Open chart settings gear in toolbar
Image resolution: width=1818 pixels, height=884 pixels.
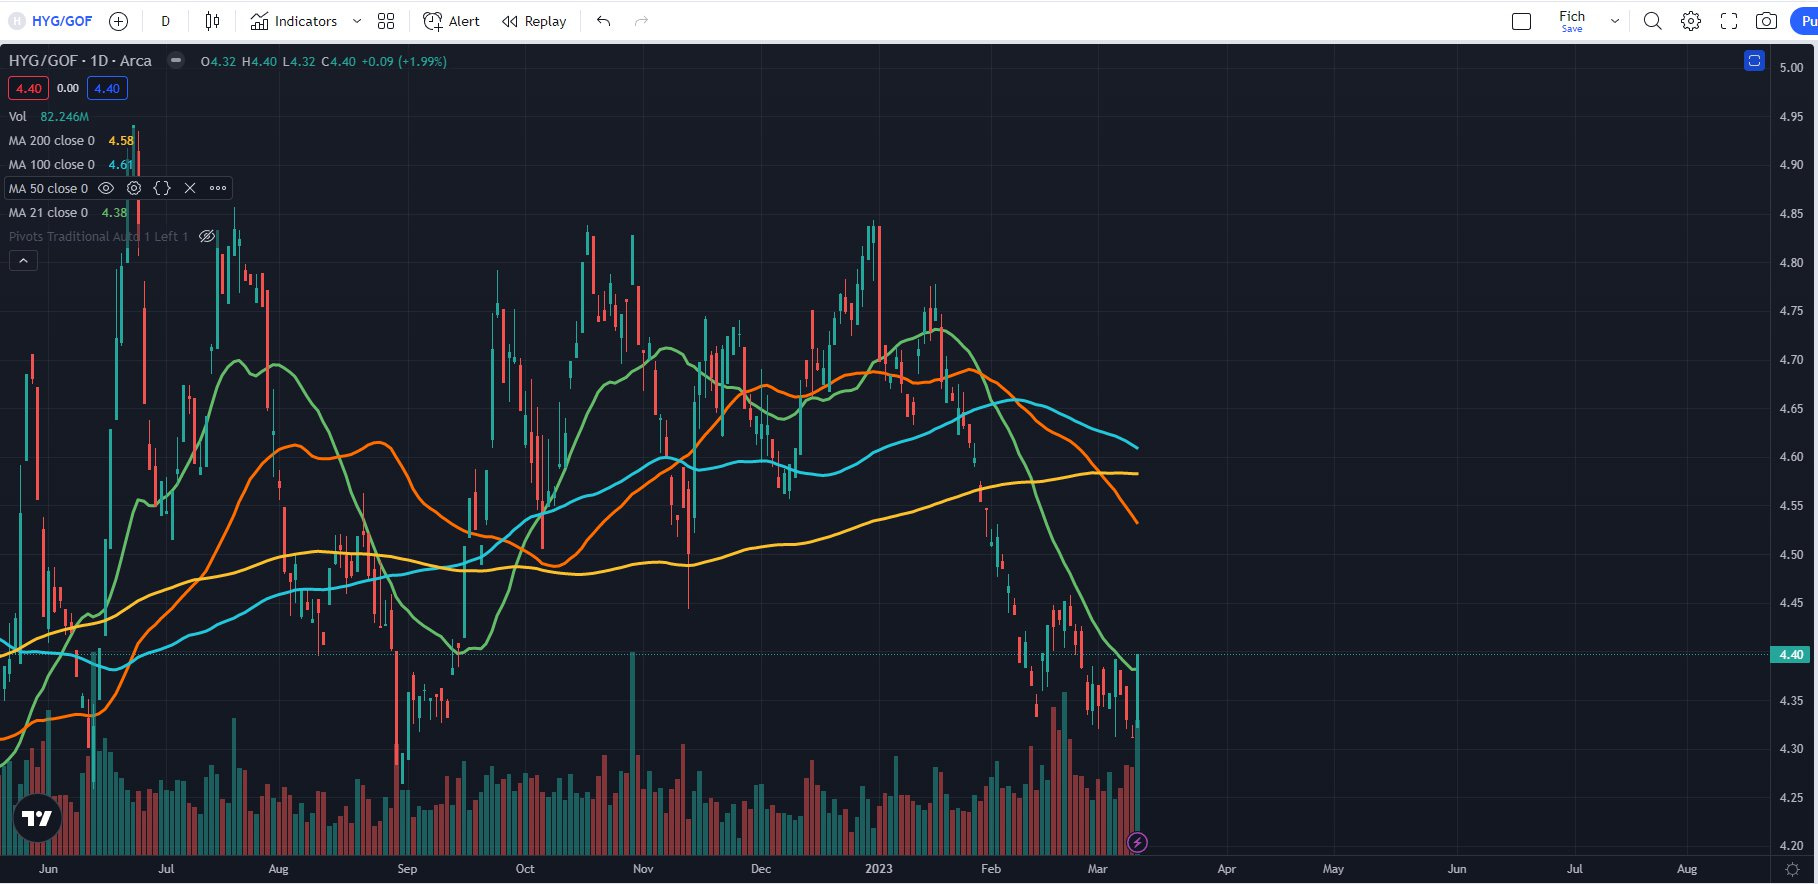click(1691, 21)
